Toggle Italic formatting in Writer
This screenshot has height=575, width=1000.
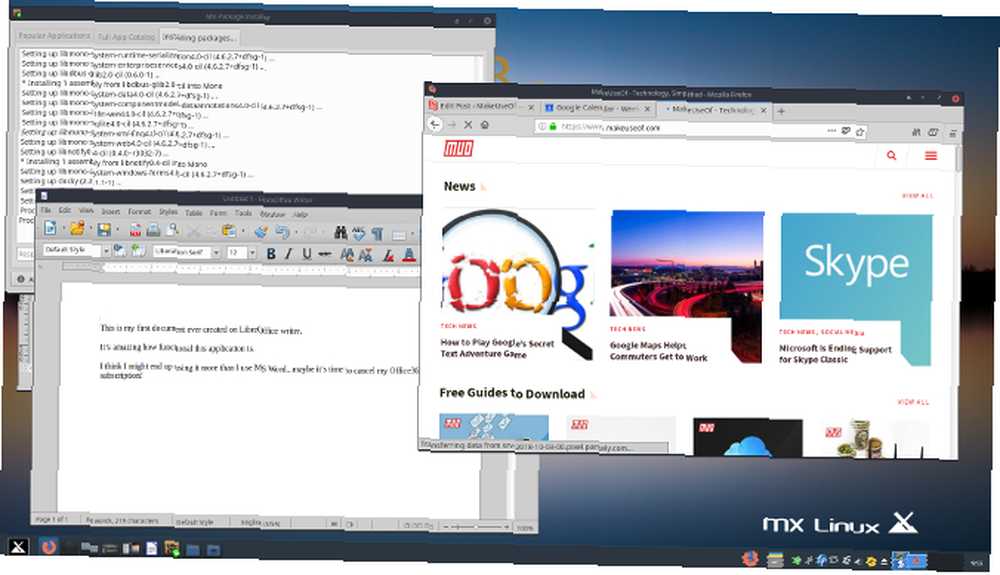(x=288, y=254)
